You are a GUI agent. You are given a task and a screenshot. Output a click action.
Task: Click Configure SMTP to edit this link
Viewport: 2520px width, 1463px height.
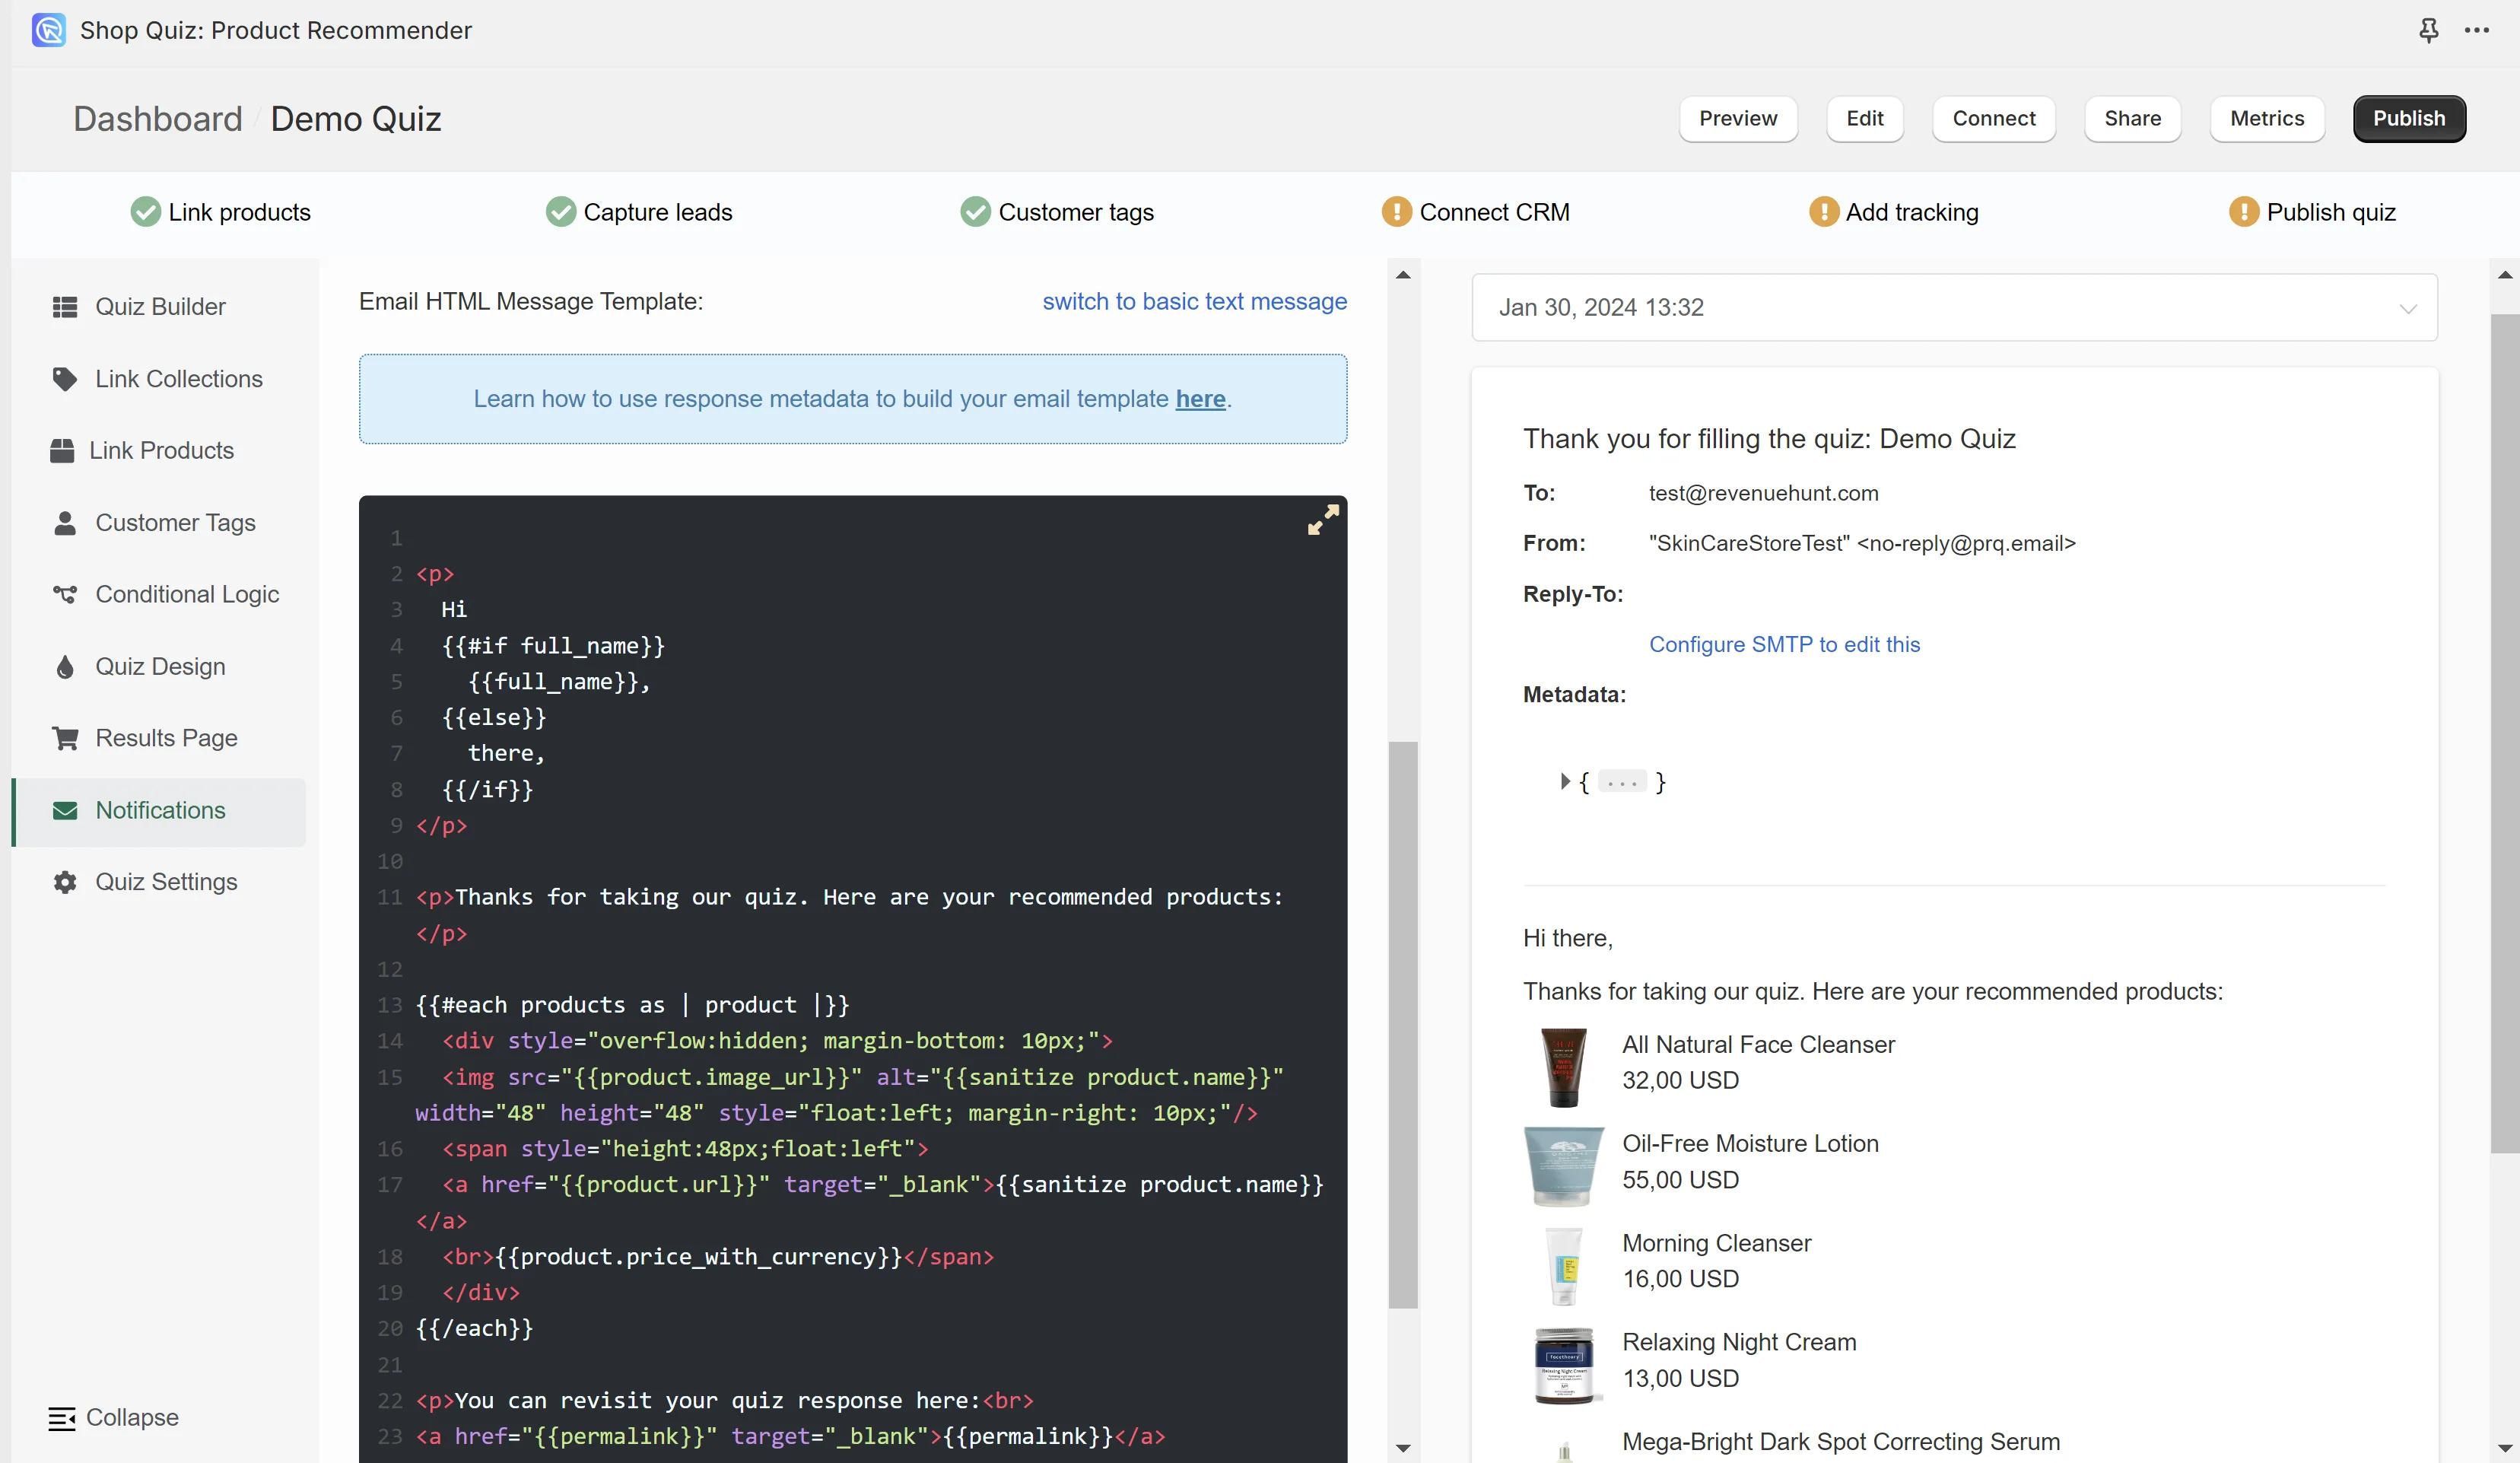tap(1784, 644)
